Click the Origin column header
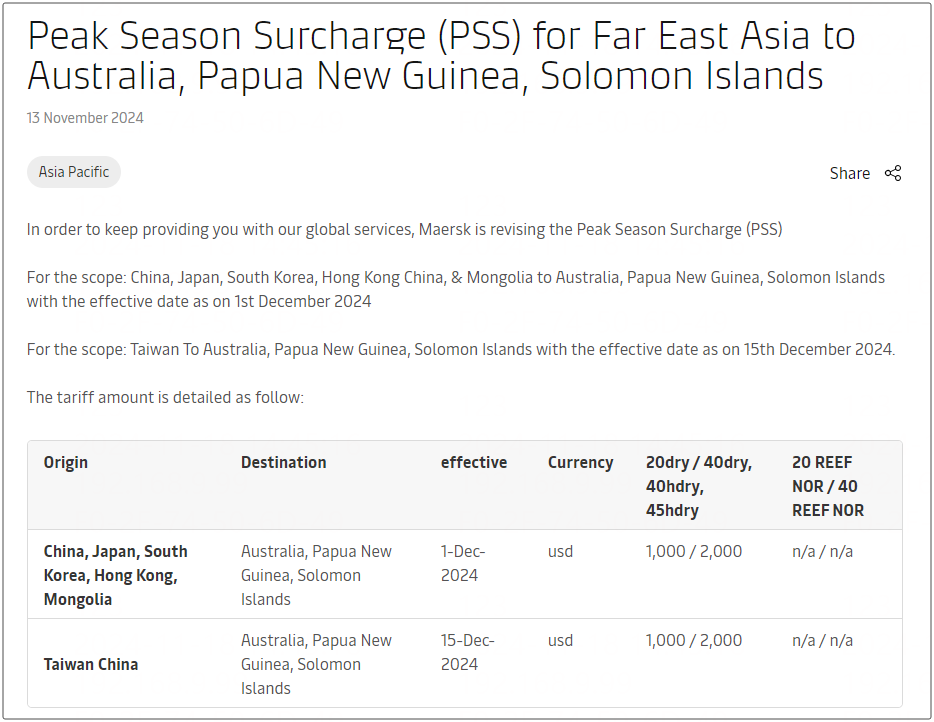The height and width of the screenshot is (722, 934). (66, 462)
